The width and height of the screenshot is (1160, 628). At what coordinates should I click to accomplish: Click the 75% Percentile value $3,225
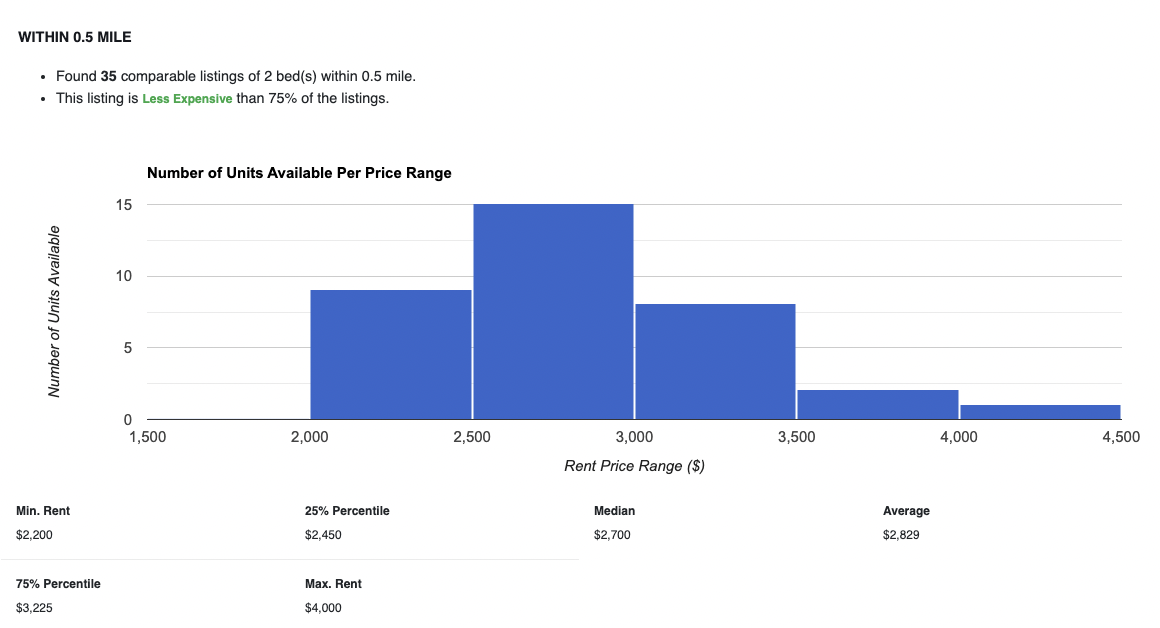[34, 608]
